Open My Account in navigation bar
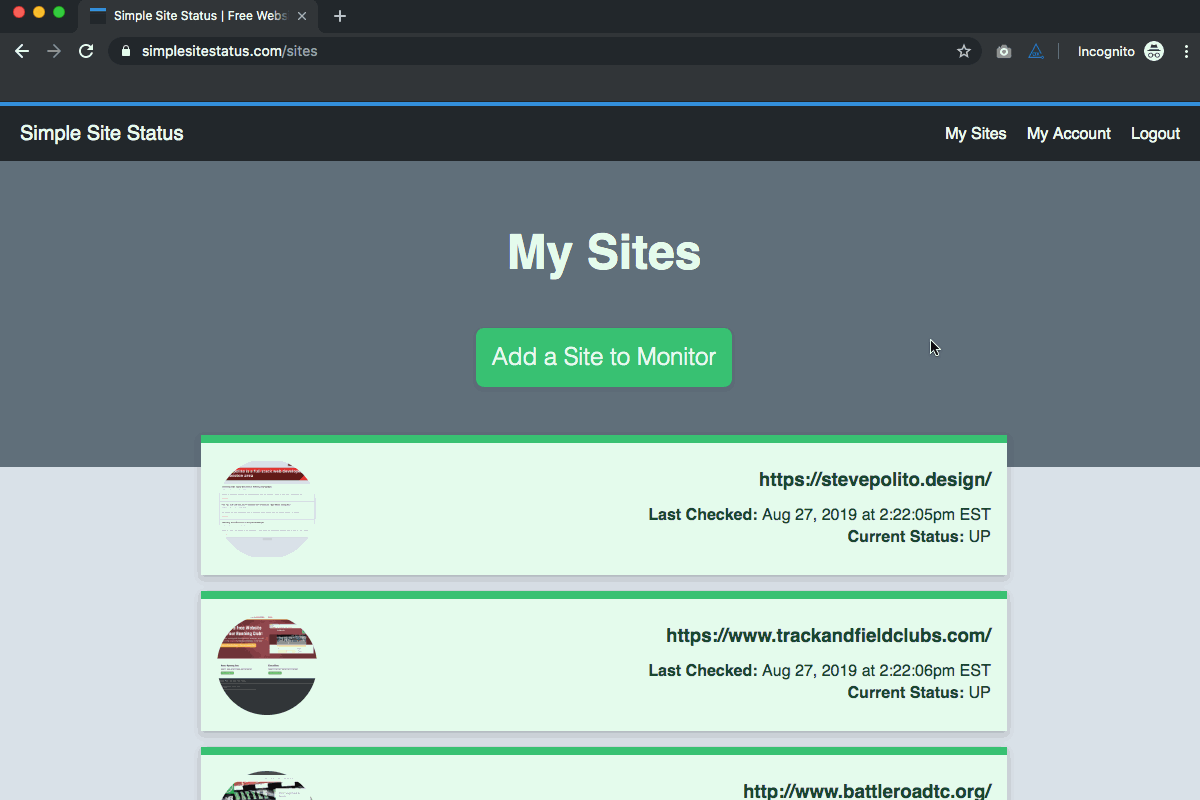Viewport: 1200px width, 800px height. coord(1069,134)
